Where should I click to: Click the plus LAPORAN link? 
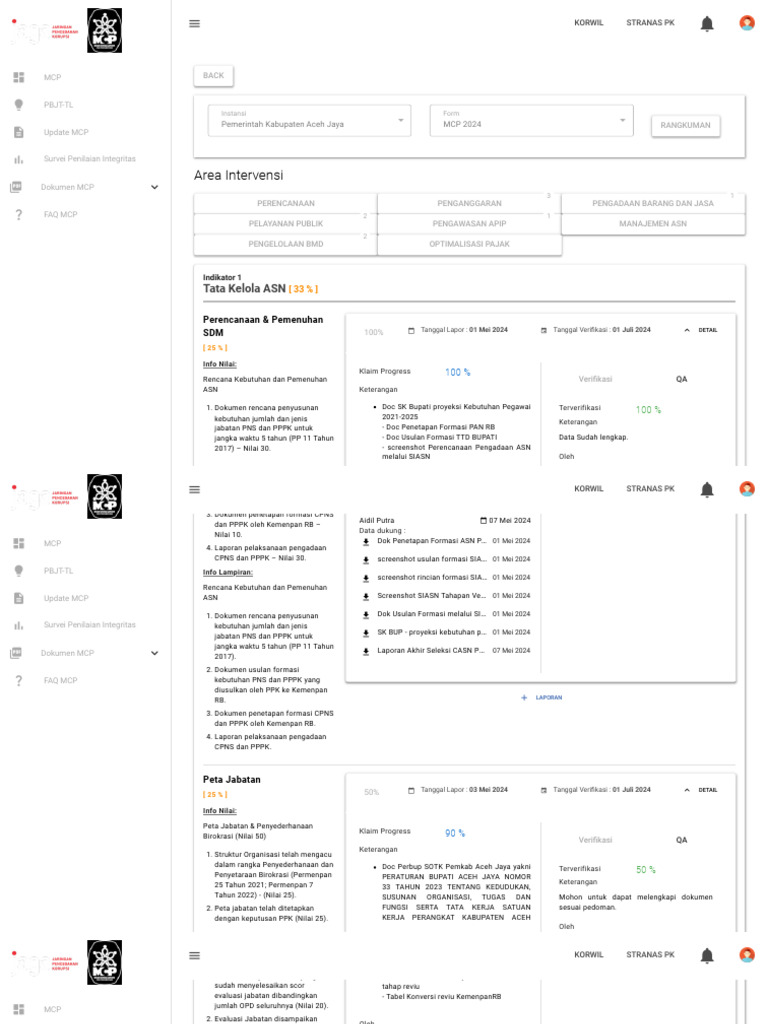click(541, 698)
